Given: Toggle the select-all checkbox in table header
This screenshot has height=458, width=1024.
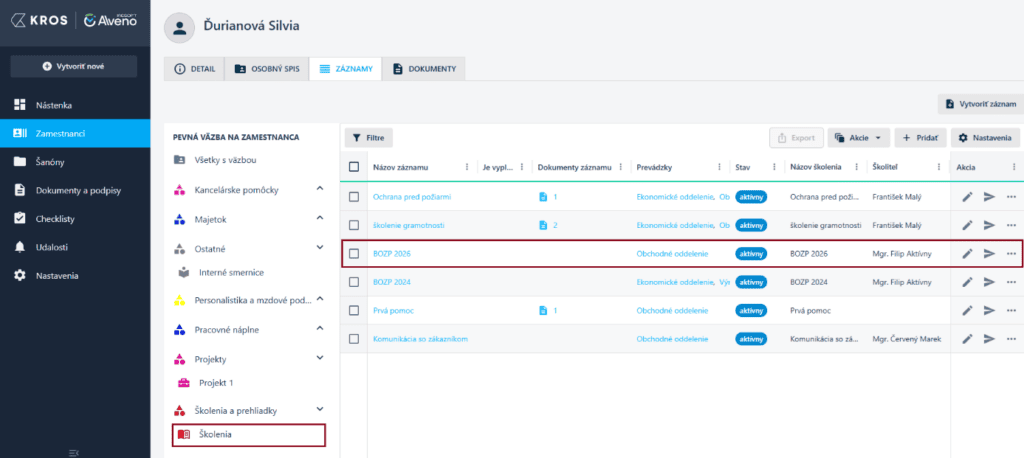Looking at the screenshot, I should tap(353, 167).
